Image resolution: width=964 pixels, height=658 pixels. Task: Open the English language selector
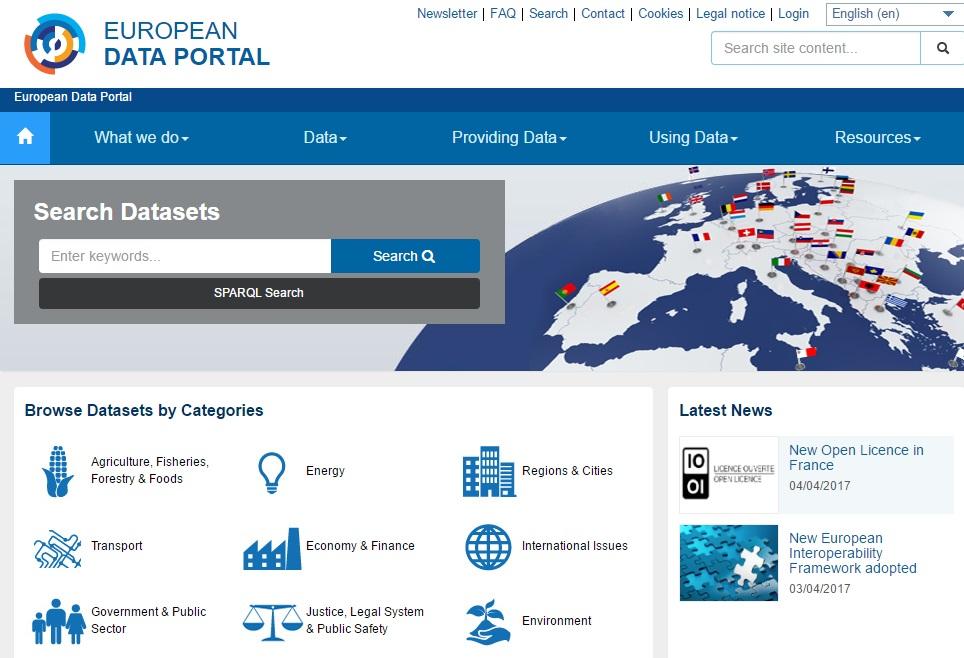(x=891, y=14)
